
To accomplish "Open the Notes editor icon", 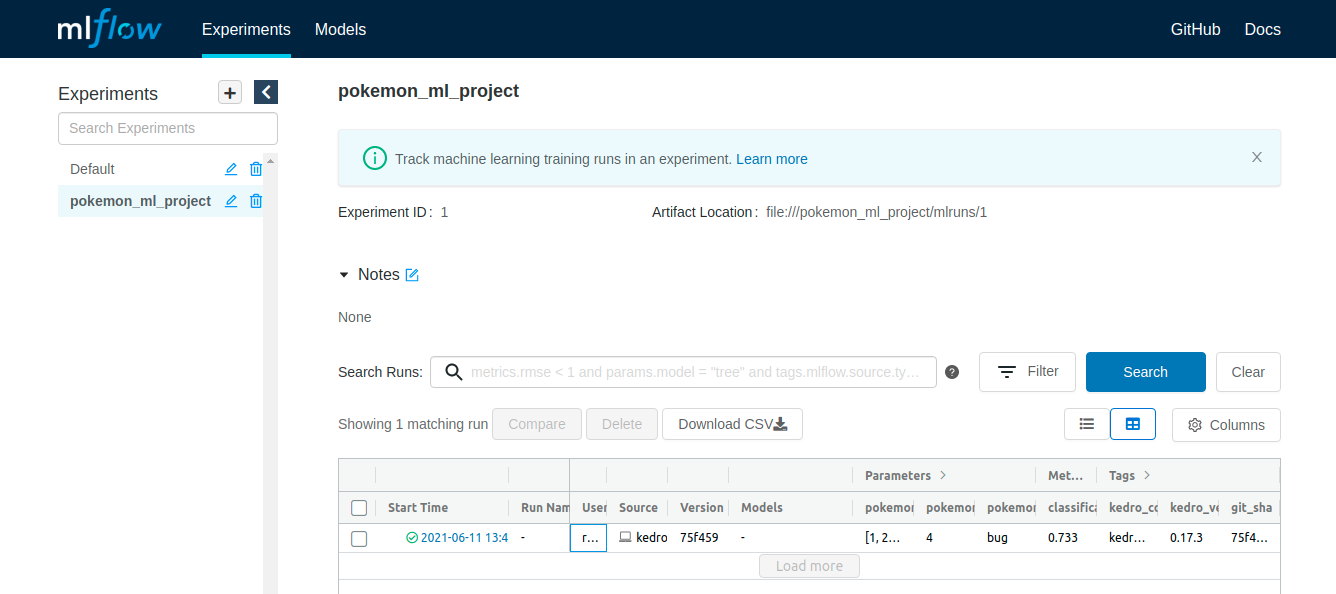I will pyautogui.click(x=410, y=274).
